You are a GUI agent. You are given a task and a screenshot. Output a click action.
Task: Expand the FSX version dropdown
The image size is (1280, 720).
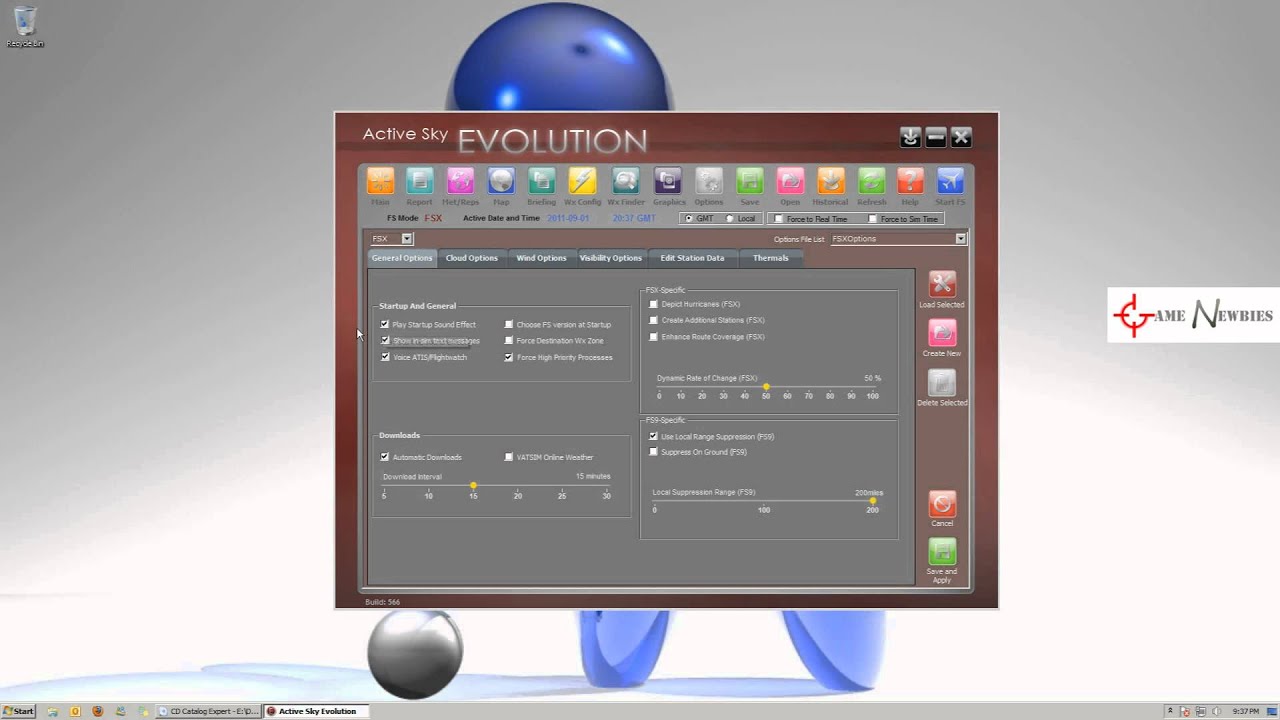(407, 239)
